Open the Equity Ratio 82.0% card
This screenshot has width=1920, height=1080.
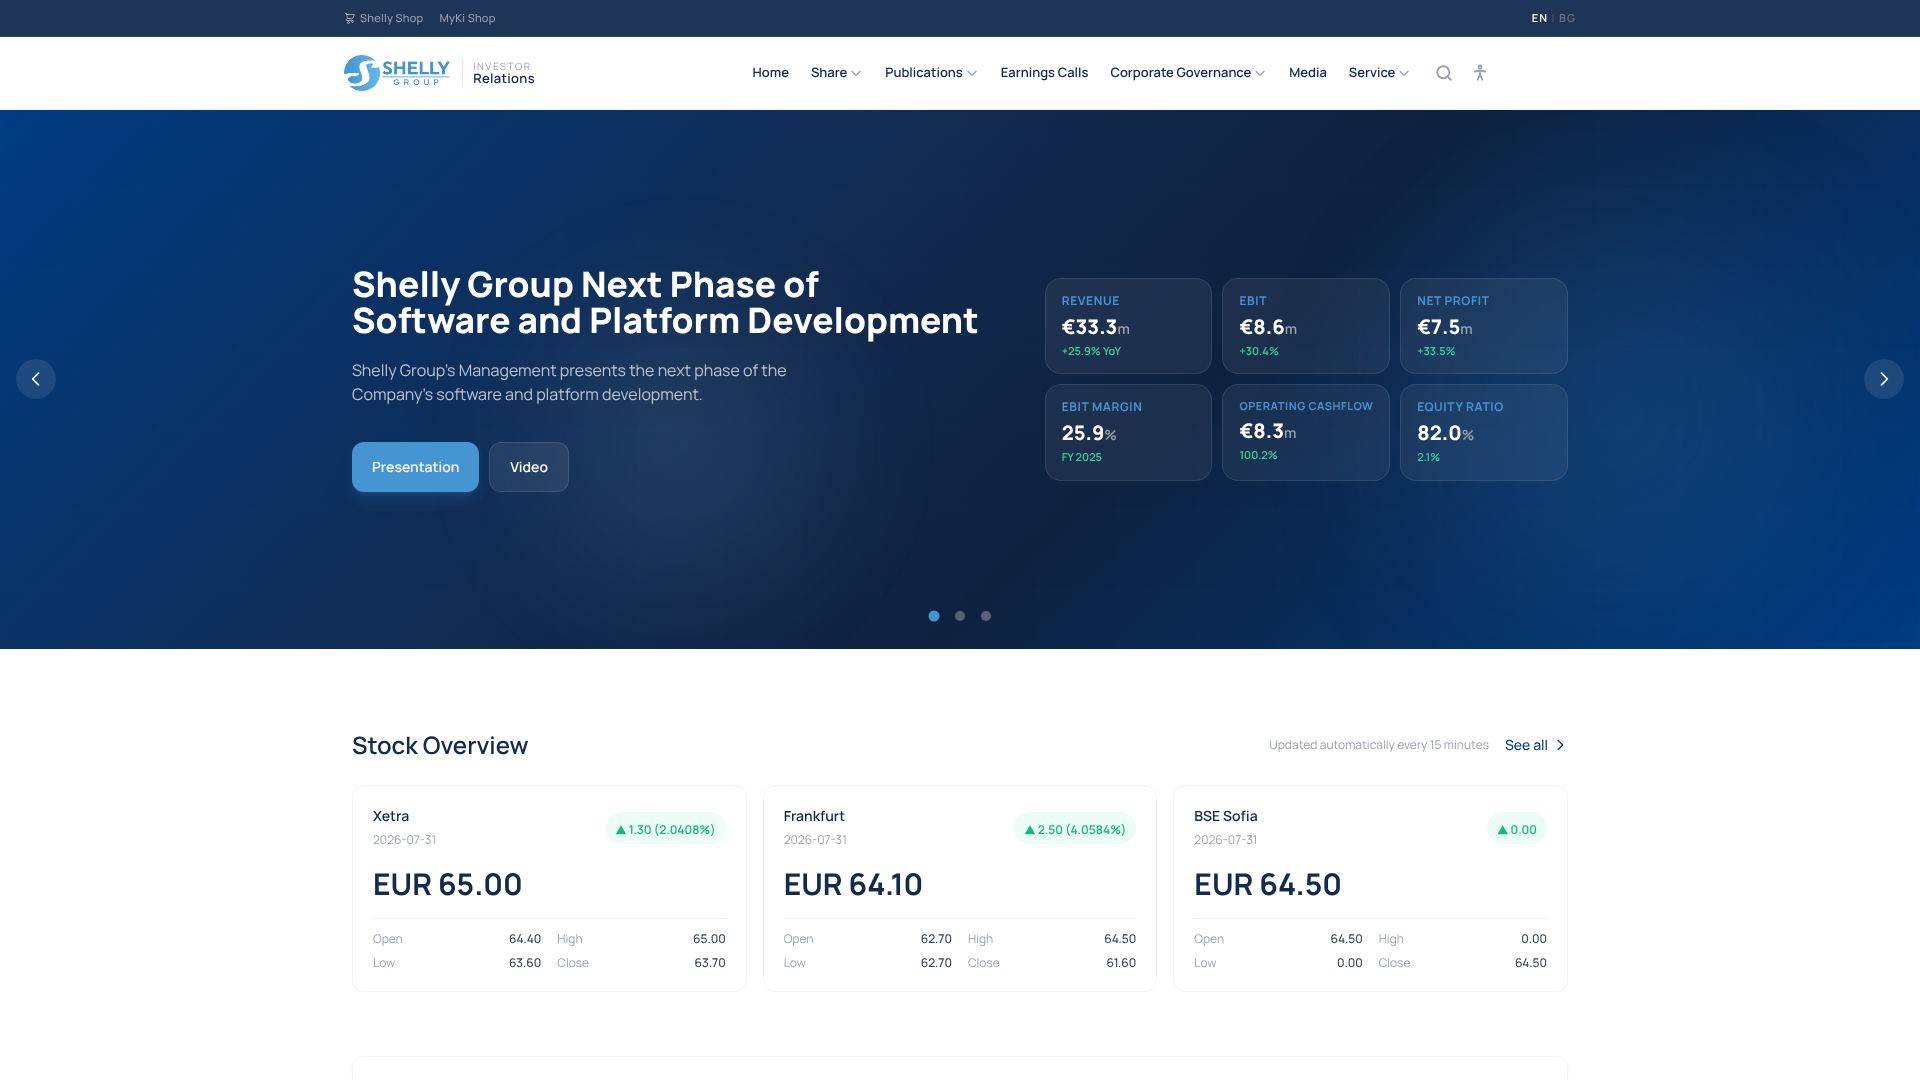(x=1484, y=432)
